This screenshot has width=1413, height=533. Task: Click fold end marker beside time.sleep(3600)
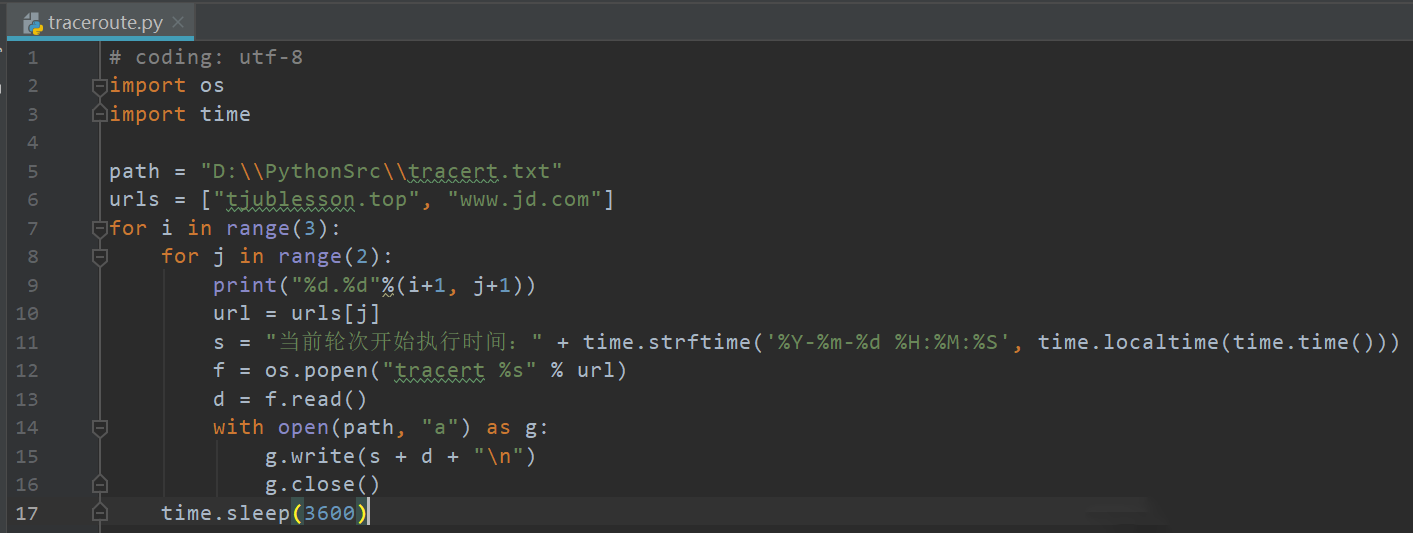pos(99,513)
